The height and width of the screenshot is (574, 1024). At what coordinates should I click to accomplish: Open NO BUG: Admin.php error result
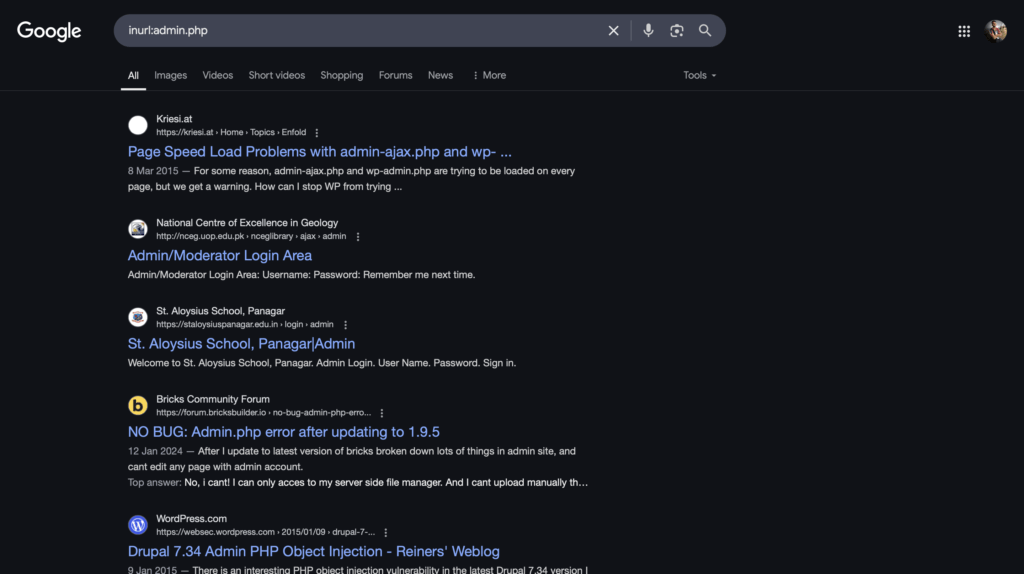point(284,432)
